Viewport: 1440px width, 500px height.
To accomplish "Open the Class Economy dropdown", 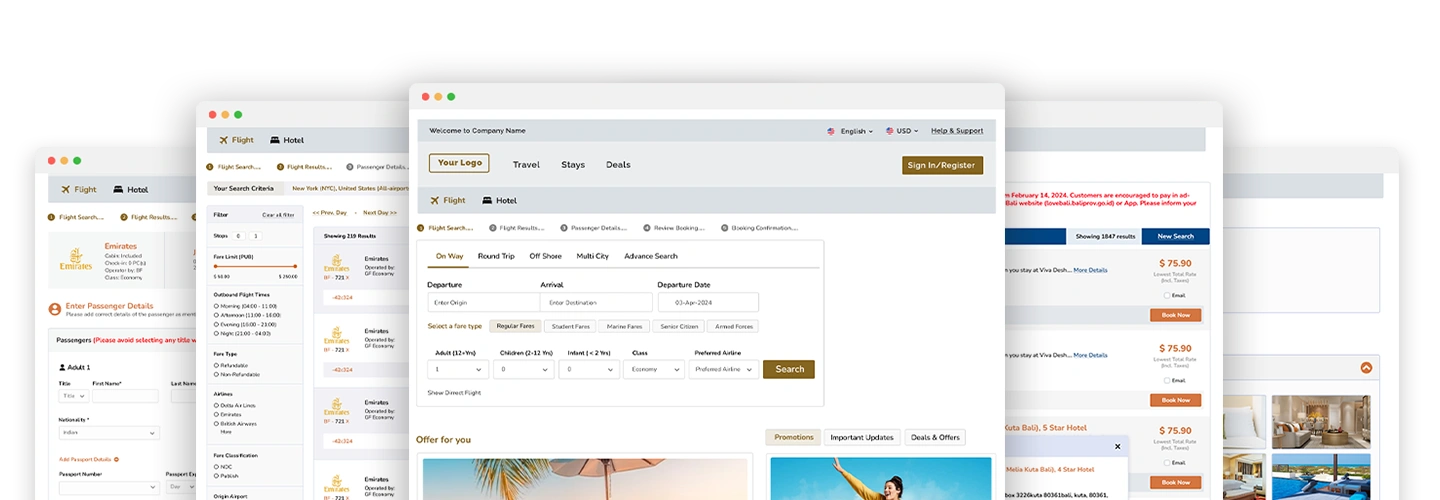I will 654,369.
